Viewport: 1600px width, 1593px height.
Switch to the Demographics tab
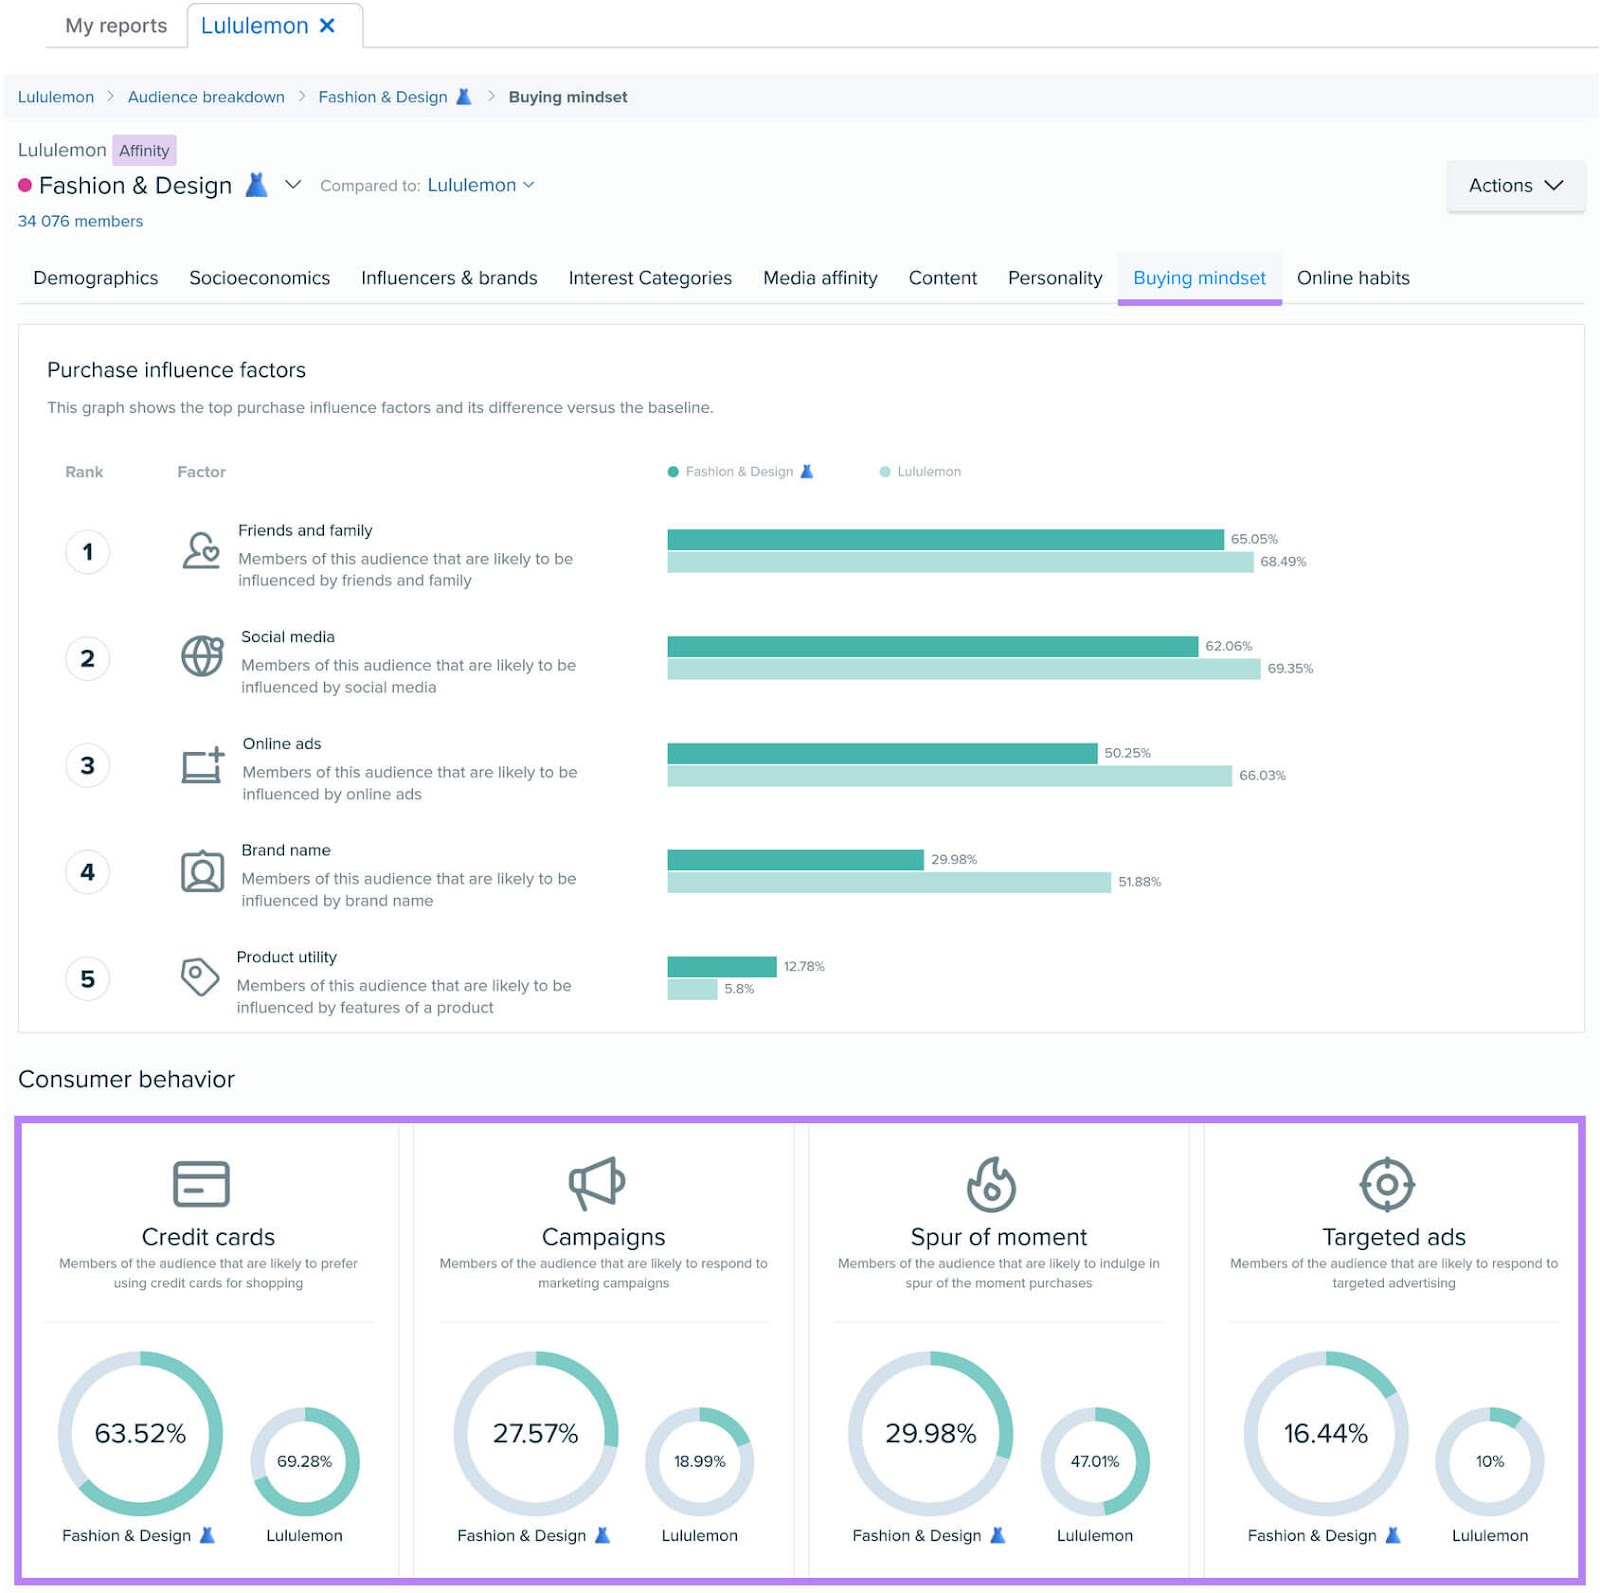click(95, 278)
